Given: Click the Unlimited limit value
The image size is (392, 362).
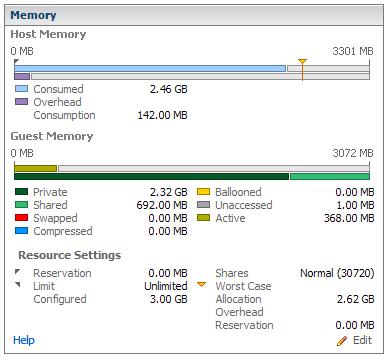Looking at the screenshot, I should coord(166,286).
